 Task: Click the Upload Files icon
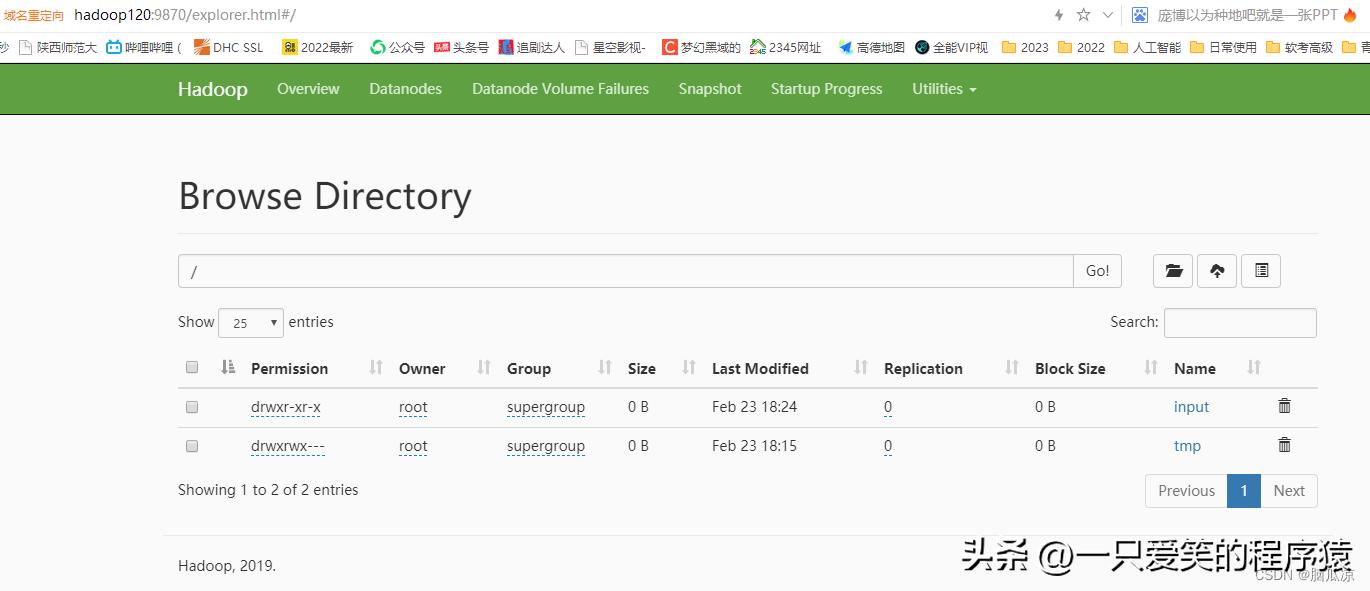click(1216, 270)
